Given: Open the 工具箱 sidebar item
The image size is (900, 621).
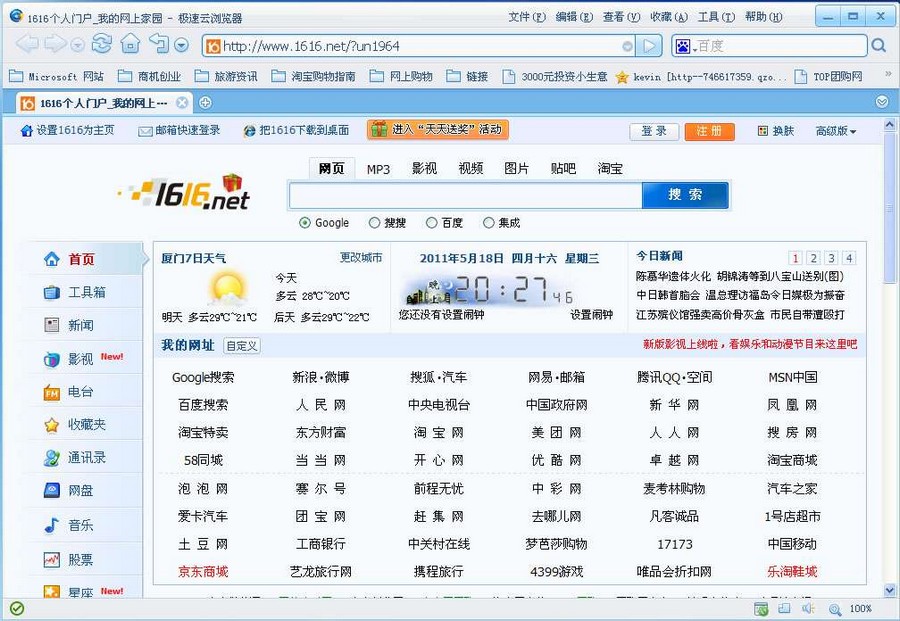Looking at the screenshot, I should pos(84,292).
